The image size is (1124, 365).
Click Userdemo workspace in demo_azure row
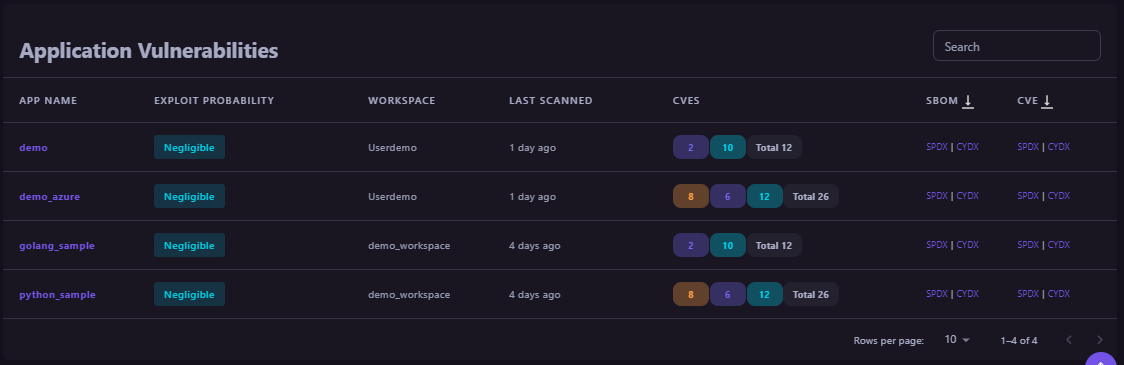(x=392, y=196)
